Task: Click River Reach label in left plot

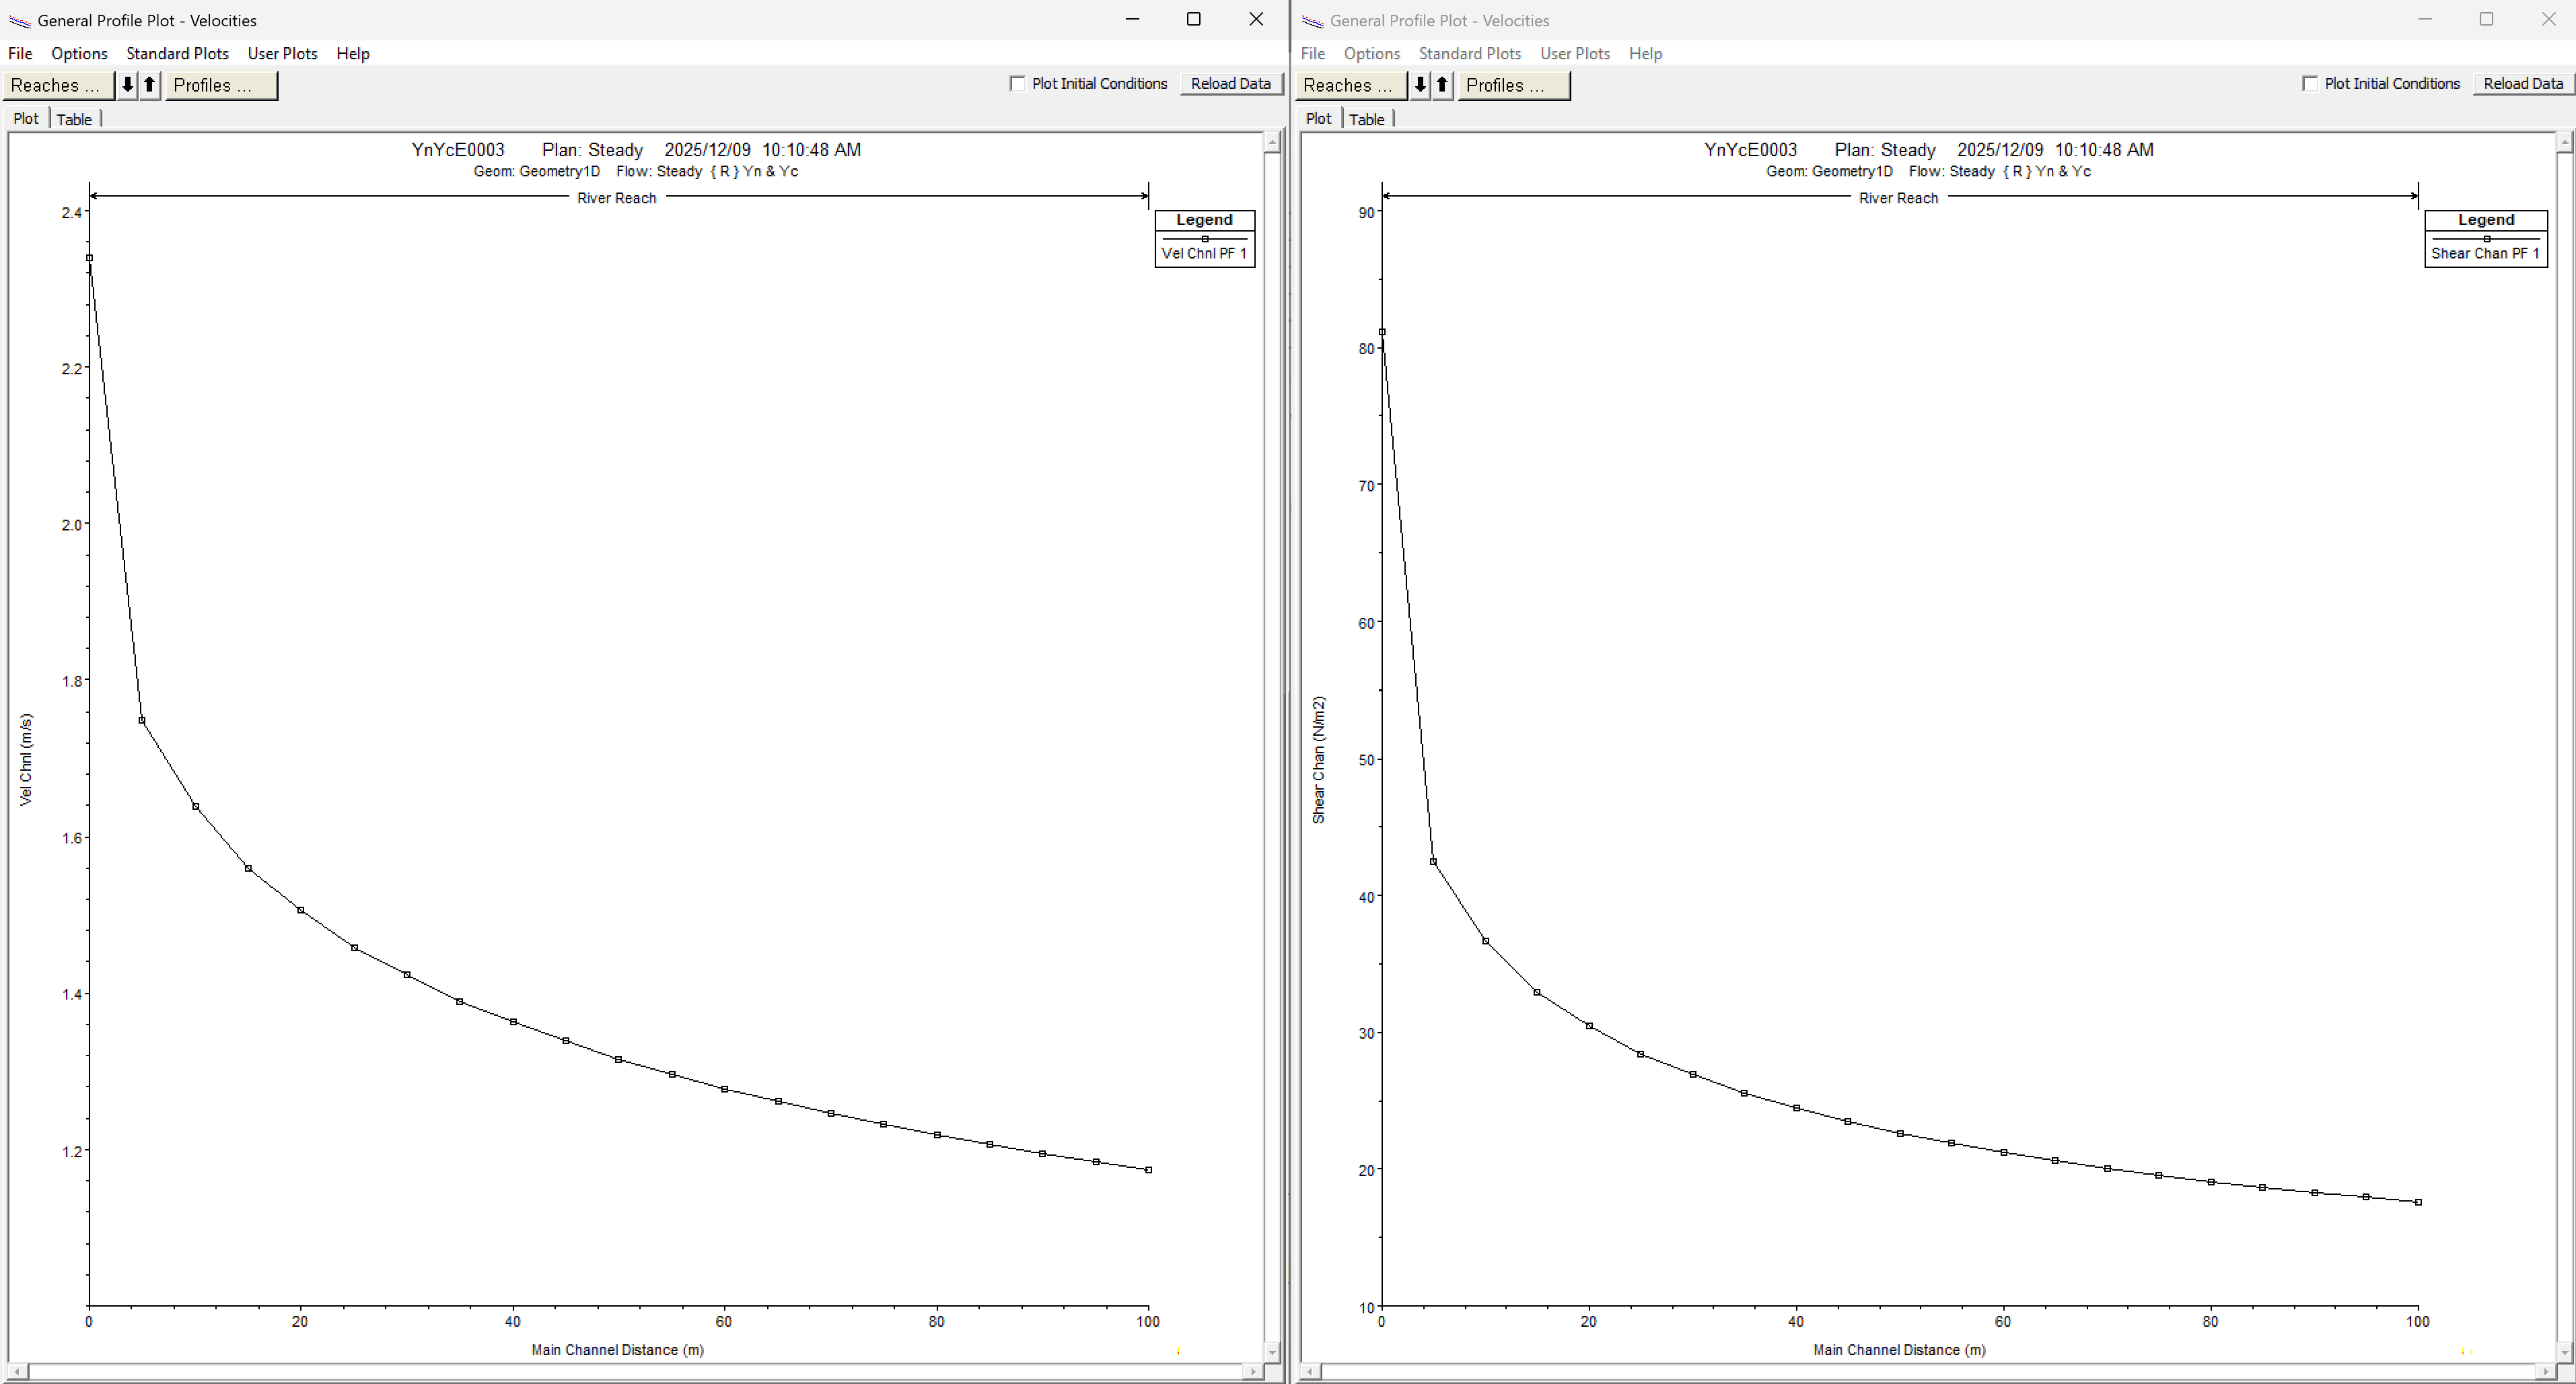Action: coord(617,198)
